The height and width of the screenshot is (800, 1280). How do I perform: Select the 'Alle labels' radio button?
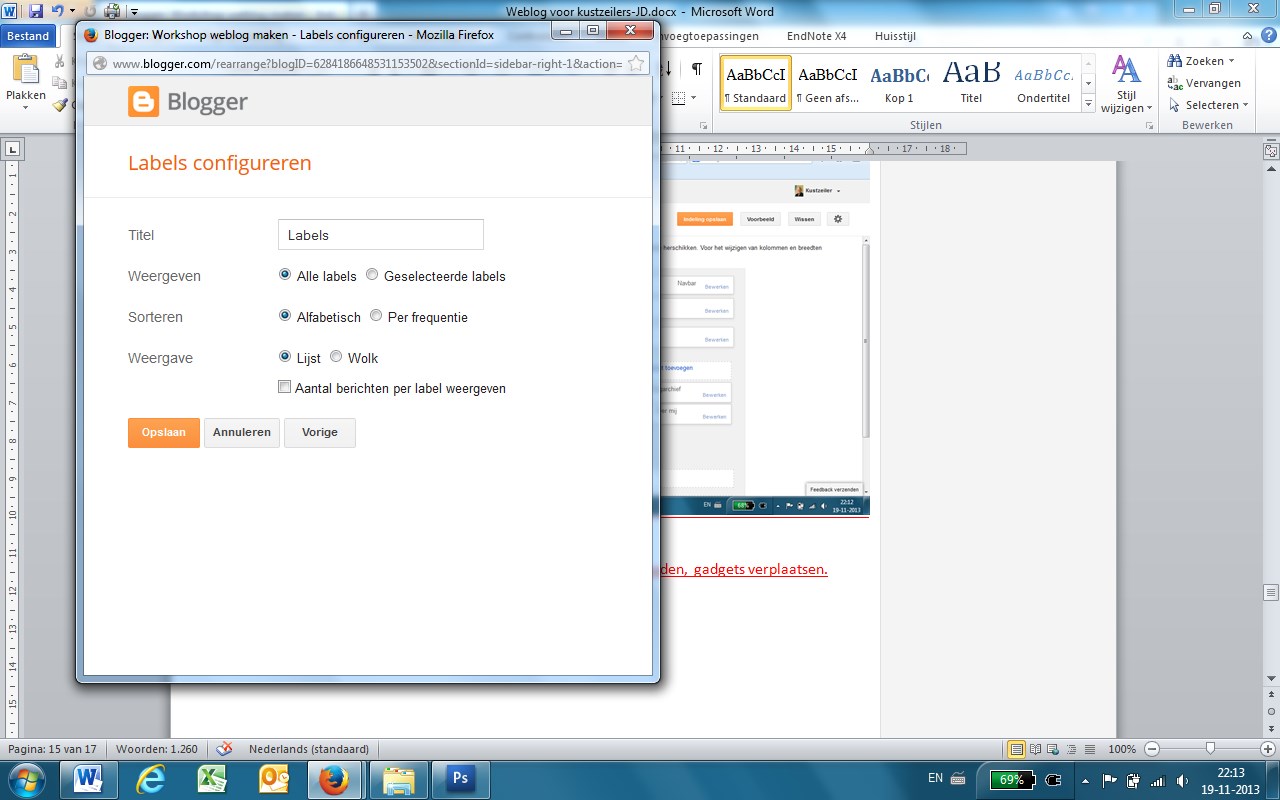285,275
